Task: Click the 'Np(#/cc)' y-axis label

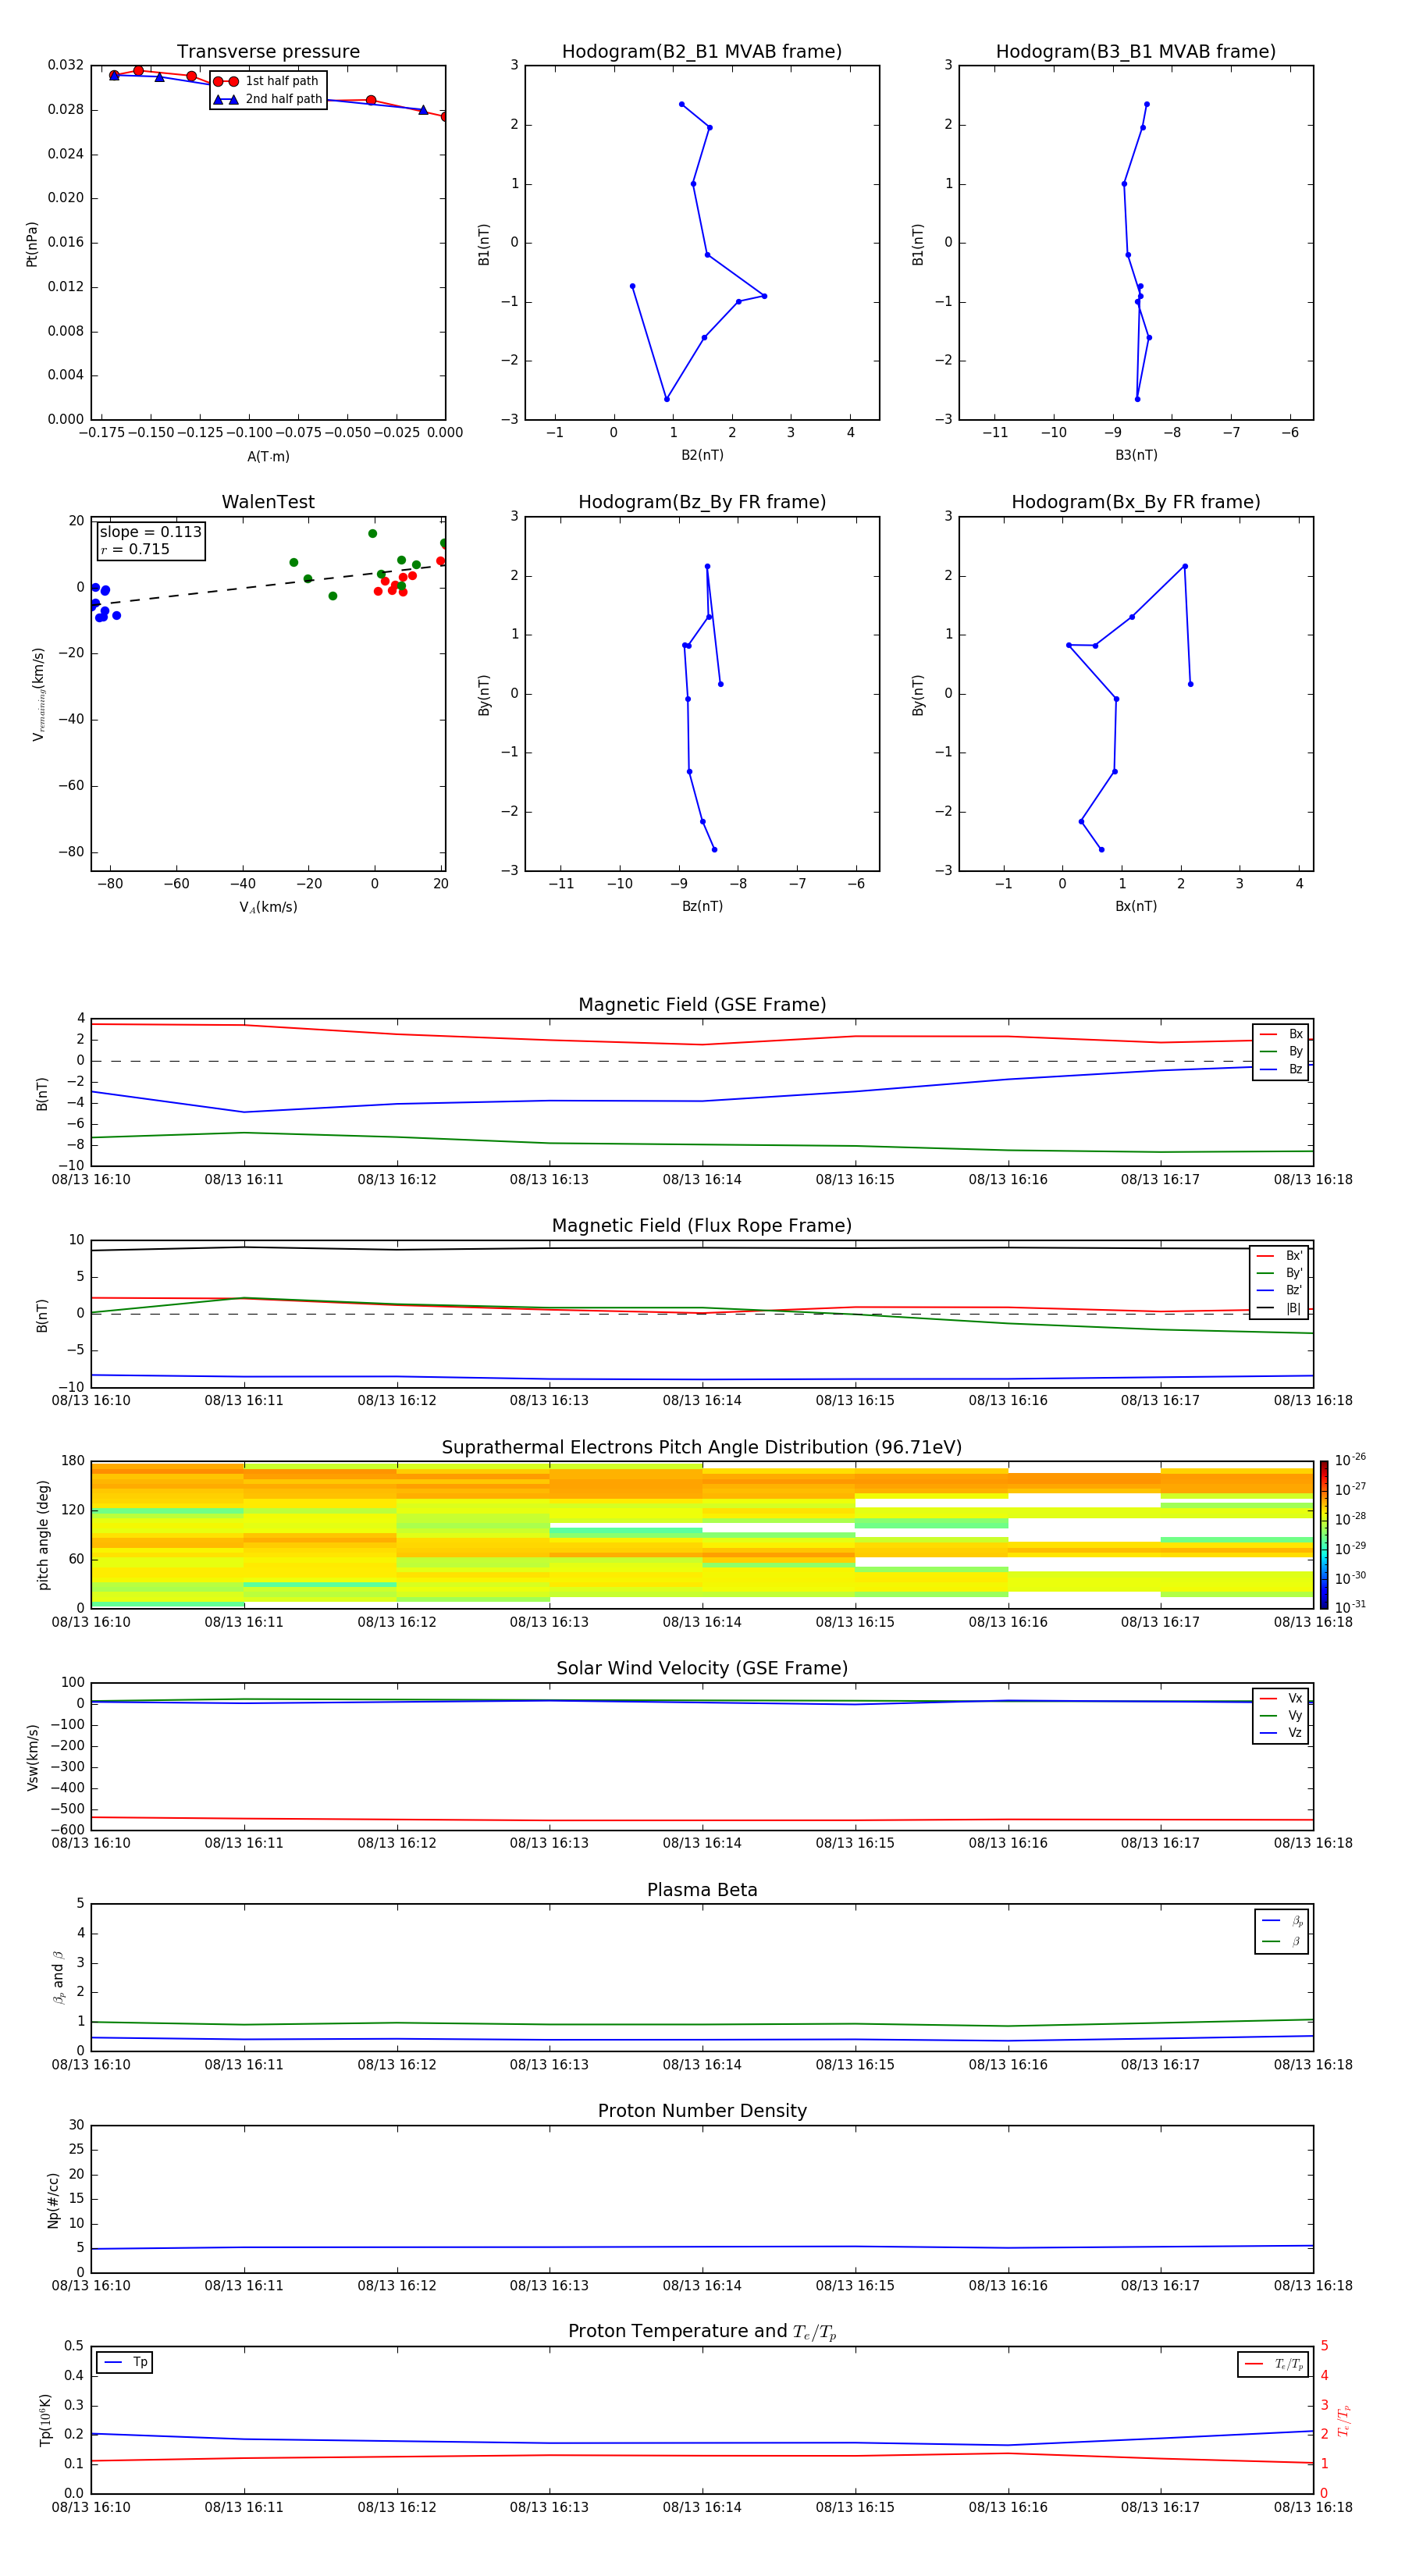Action: (53, 2200)
